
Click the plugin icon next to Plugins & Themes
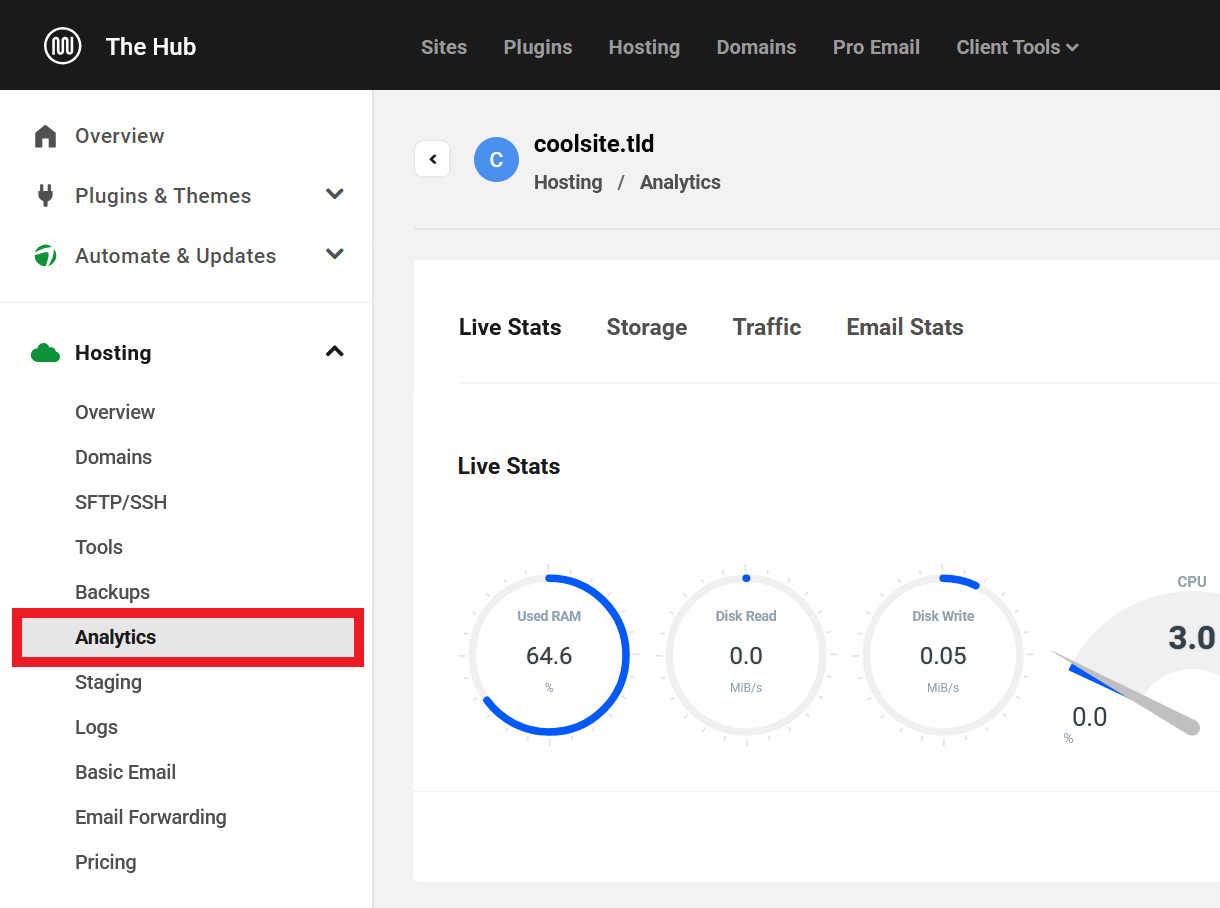45,195
